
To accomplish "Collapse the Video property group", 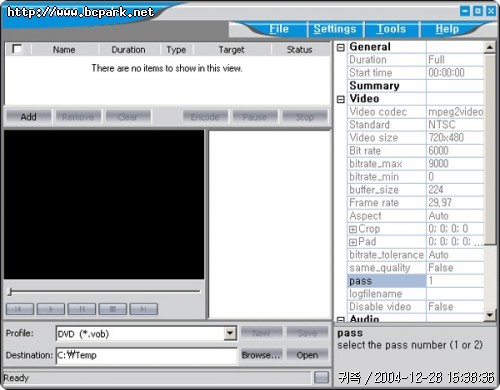I will point(340,99).
